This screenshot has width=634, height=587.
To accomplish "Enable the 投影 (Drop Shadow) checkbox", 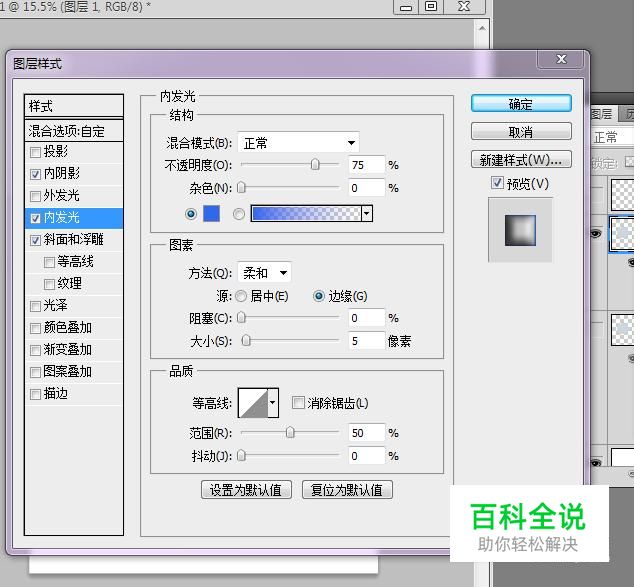I will (x=36, y=152).
